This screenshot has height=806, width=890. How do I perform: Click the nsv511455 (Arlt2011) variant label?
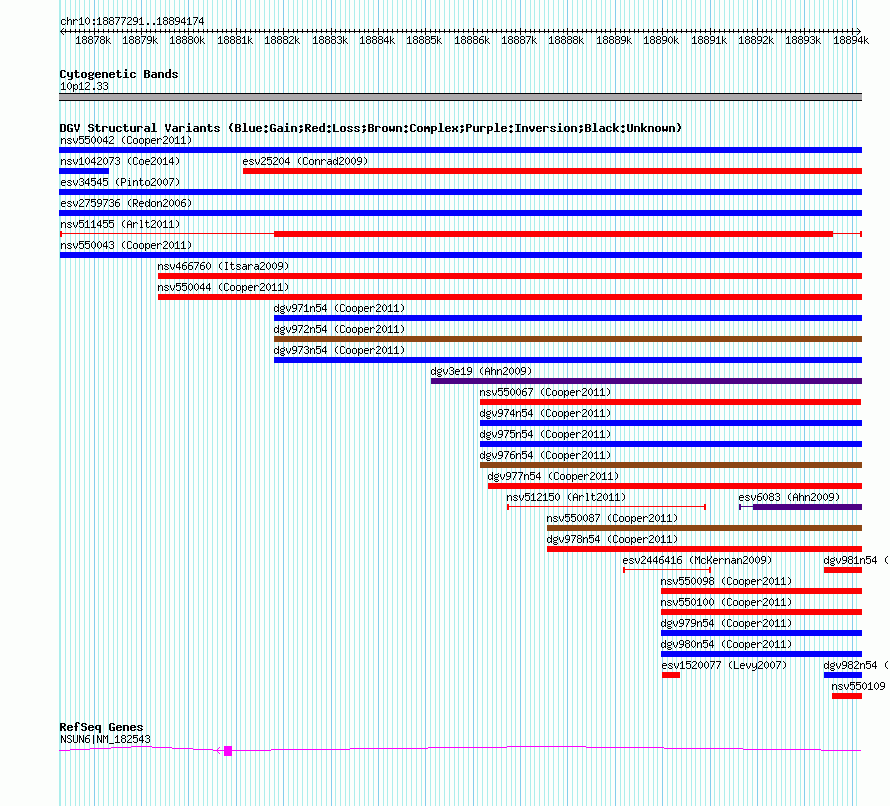click(x=120, y=224)
